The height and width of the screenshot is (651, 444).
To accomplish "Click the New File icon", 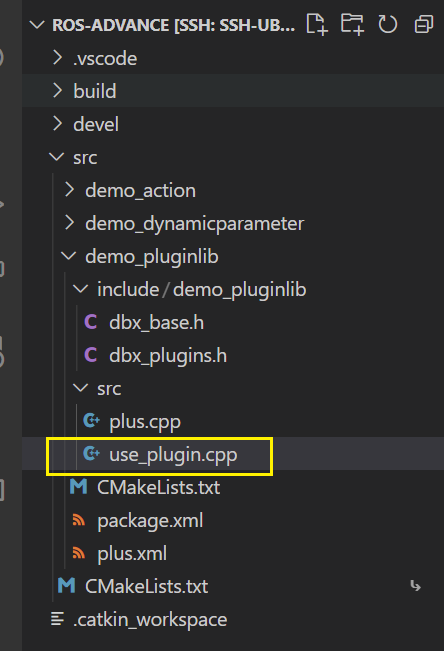I will pos(317,24).
